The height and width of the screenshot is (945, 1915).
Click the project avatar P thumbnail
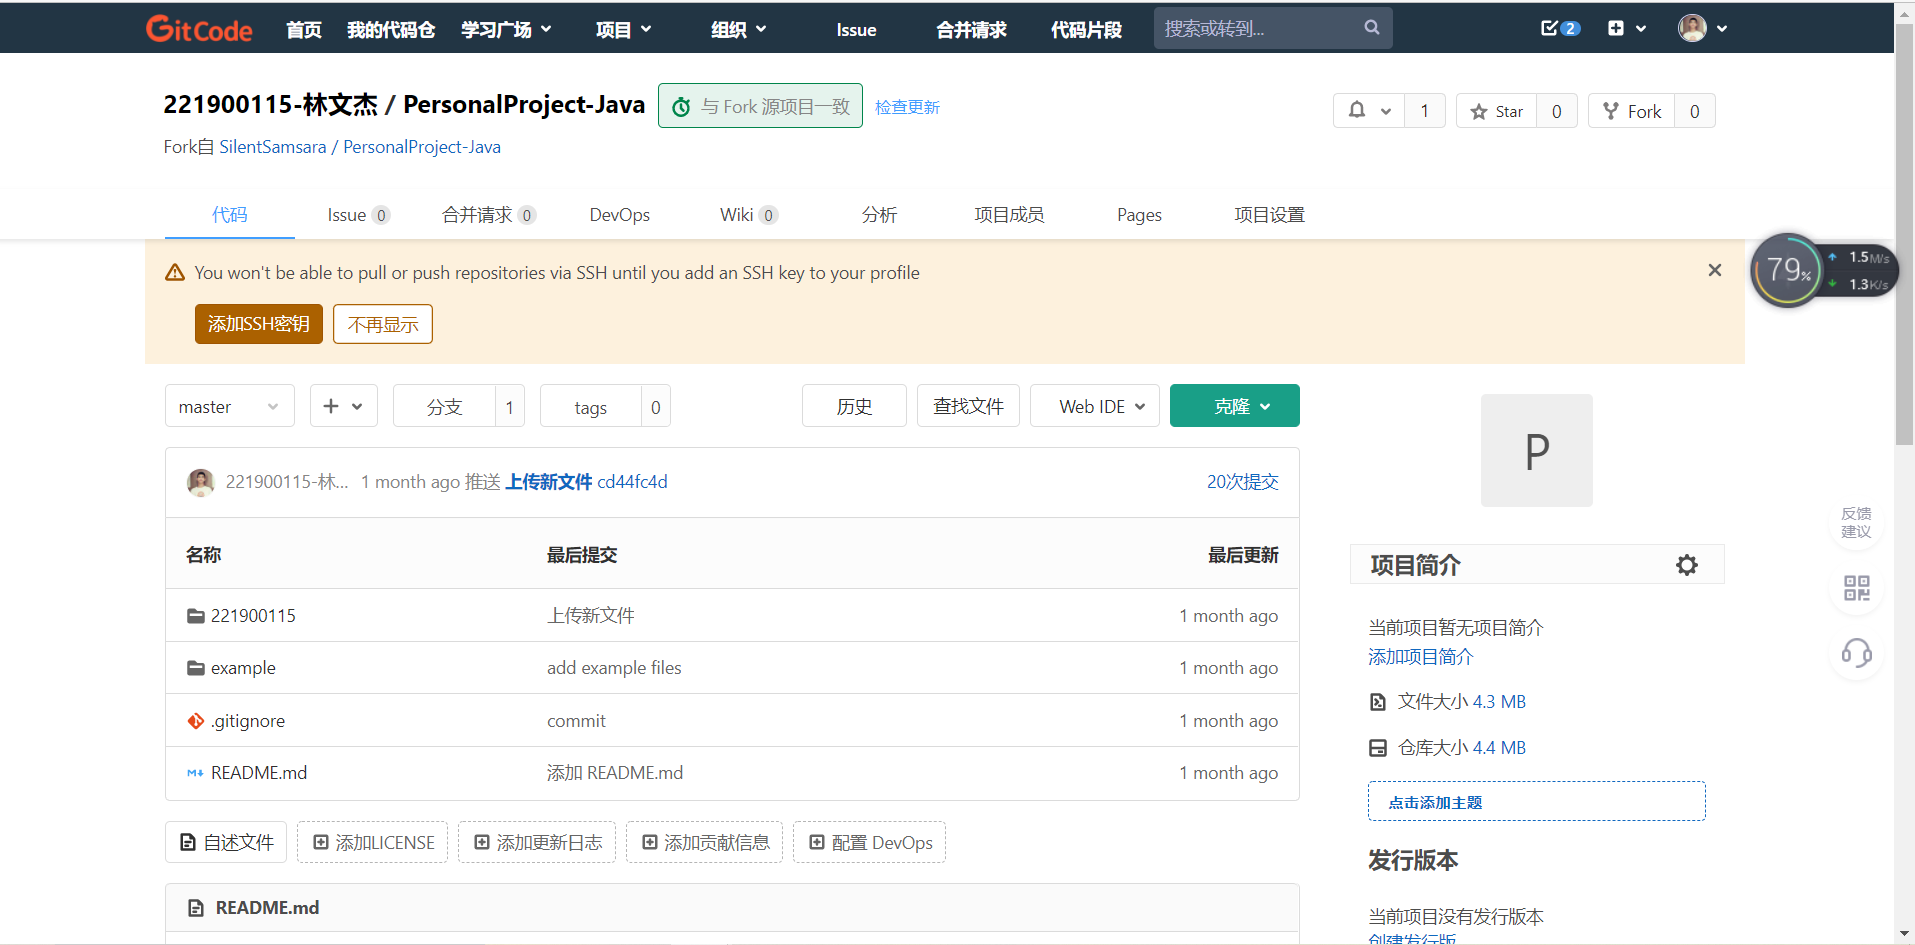1536,451
